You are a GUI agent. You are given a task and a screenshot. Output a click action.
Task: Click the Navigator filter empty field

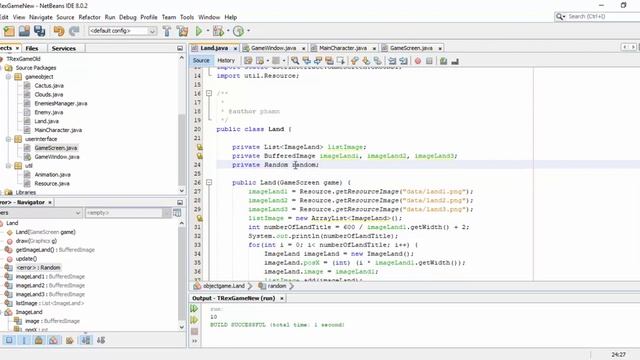tap(123, 213)
